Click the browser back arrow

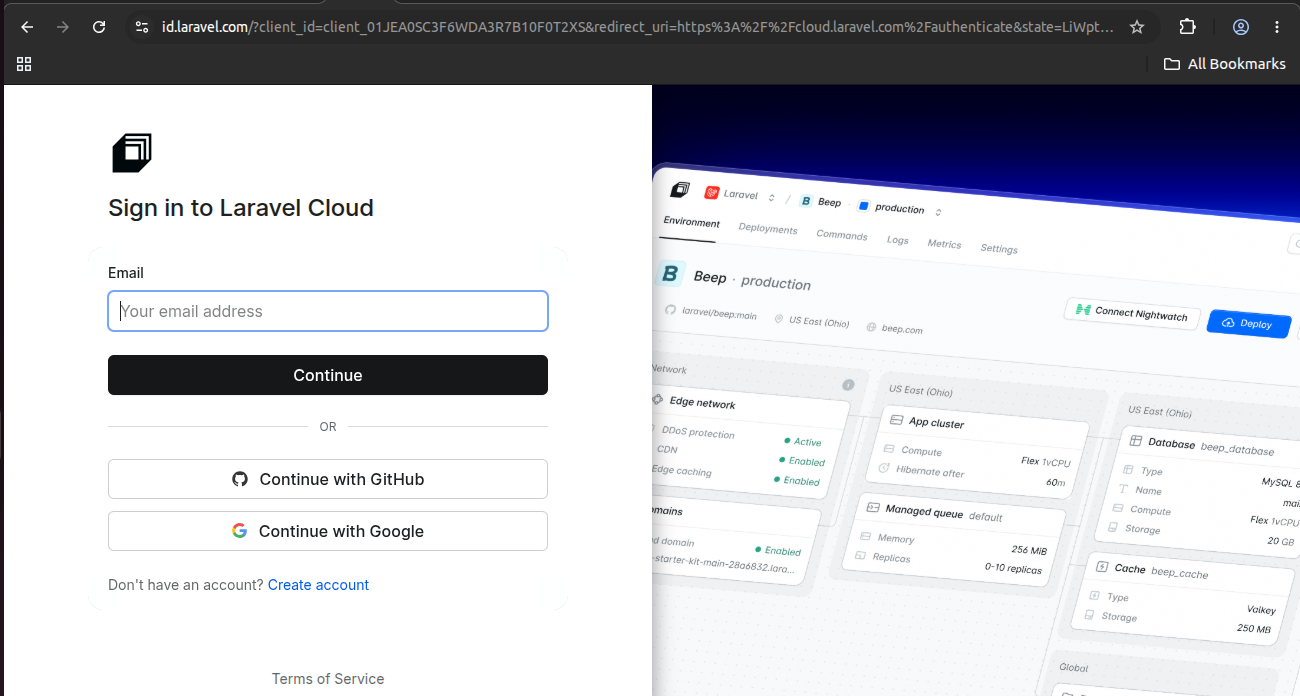click(x=27, y=27)
